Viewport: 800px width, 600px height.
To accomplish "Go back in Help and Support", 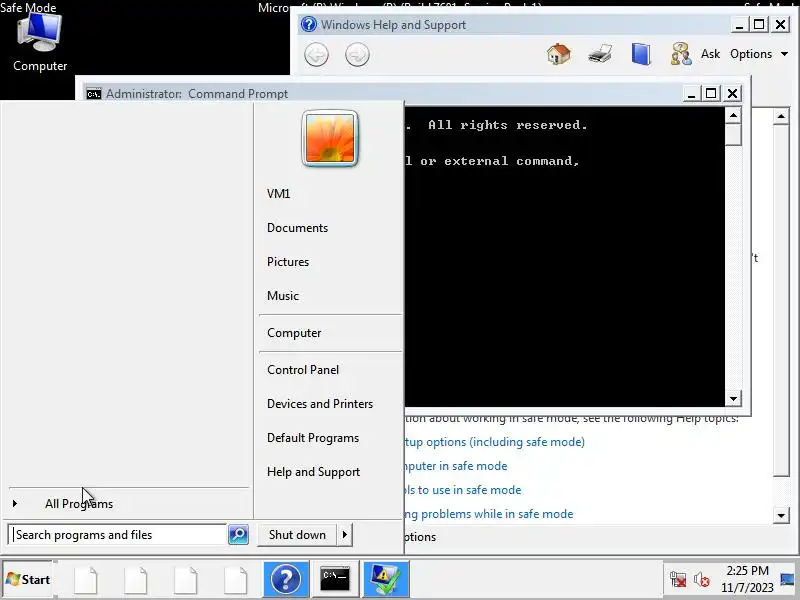I will tap(316, 55).
